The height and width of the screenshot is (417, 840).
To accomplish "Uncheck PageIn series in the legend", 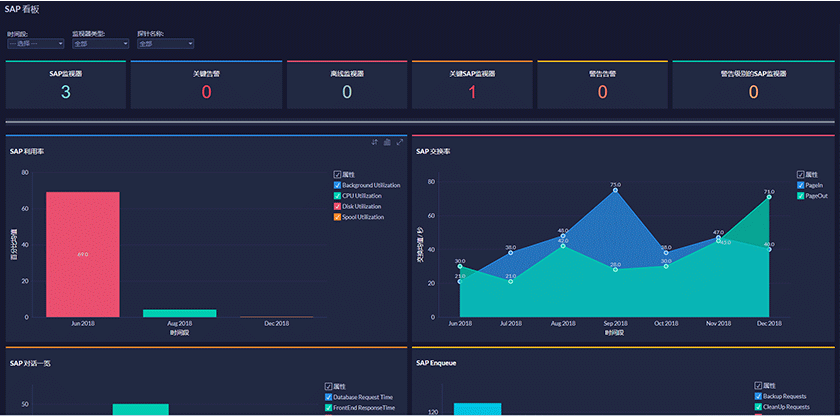I will [x=800, y=185].
